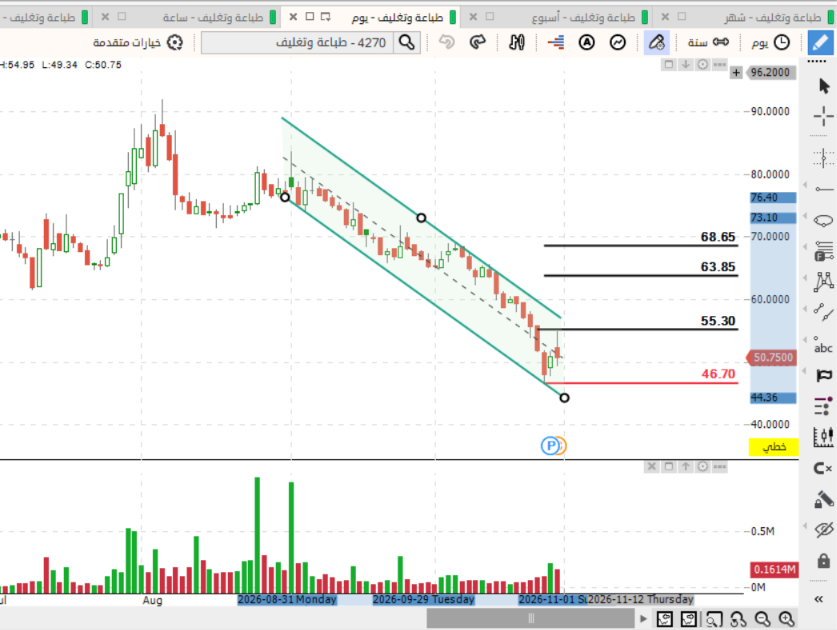Open advanced options gear button
The image size is (837, 630).
(x=138, y=42)
